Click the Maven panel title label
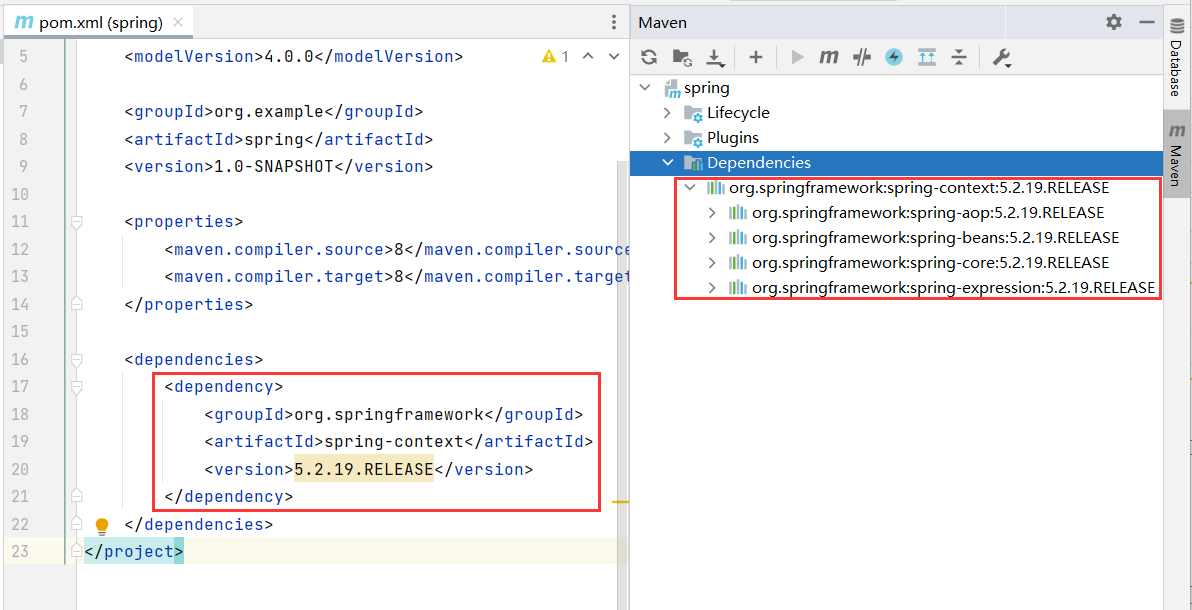 [663, 23]
